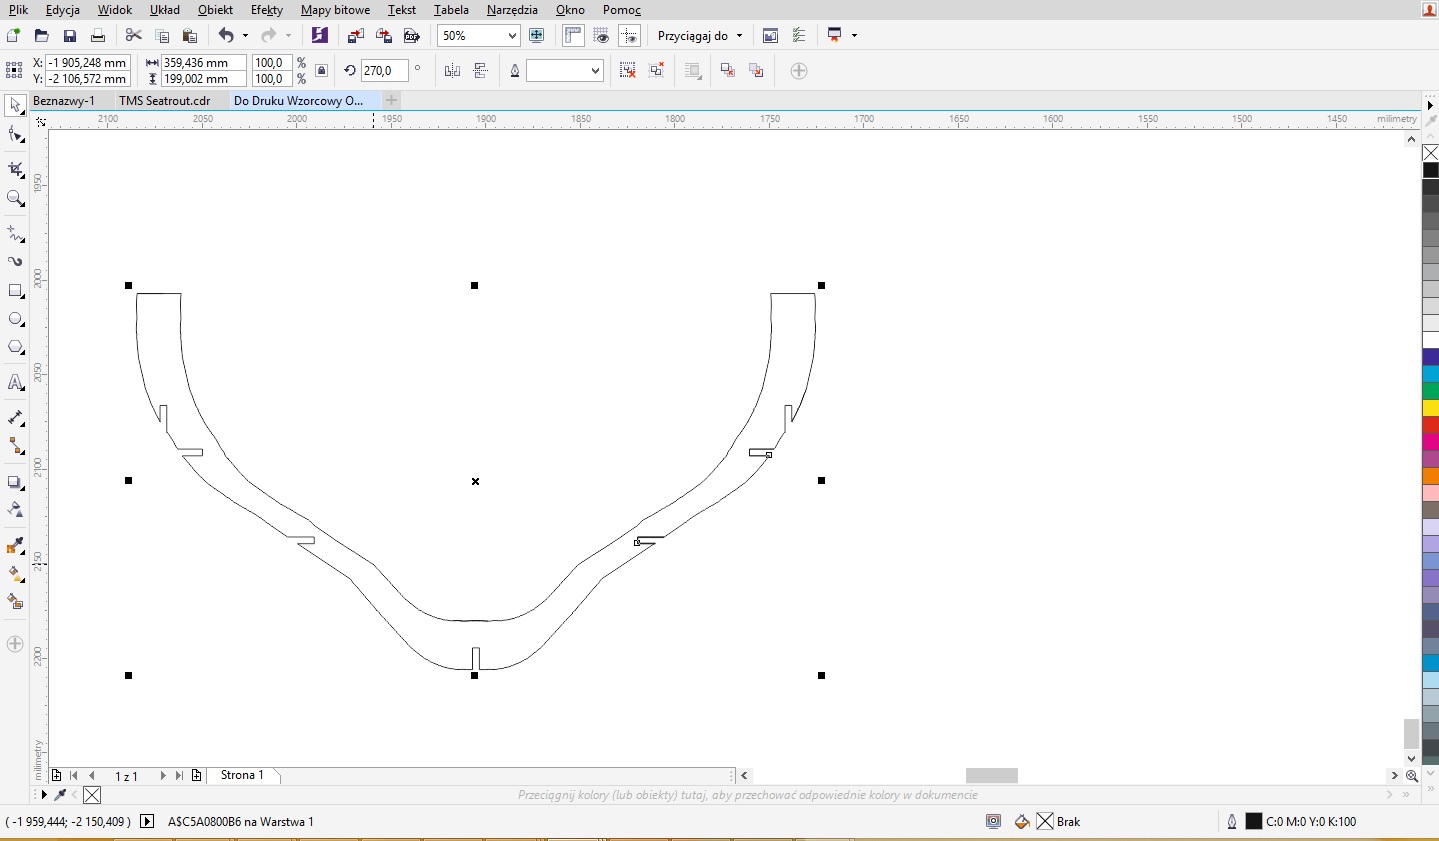
Task: Expand the Przyciągaj do dropdown
Action: (700, 36)
